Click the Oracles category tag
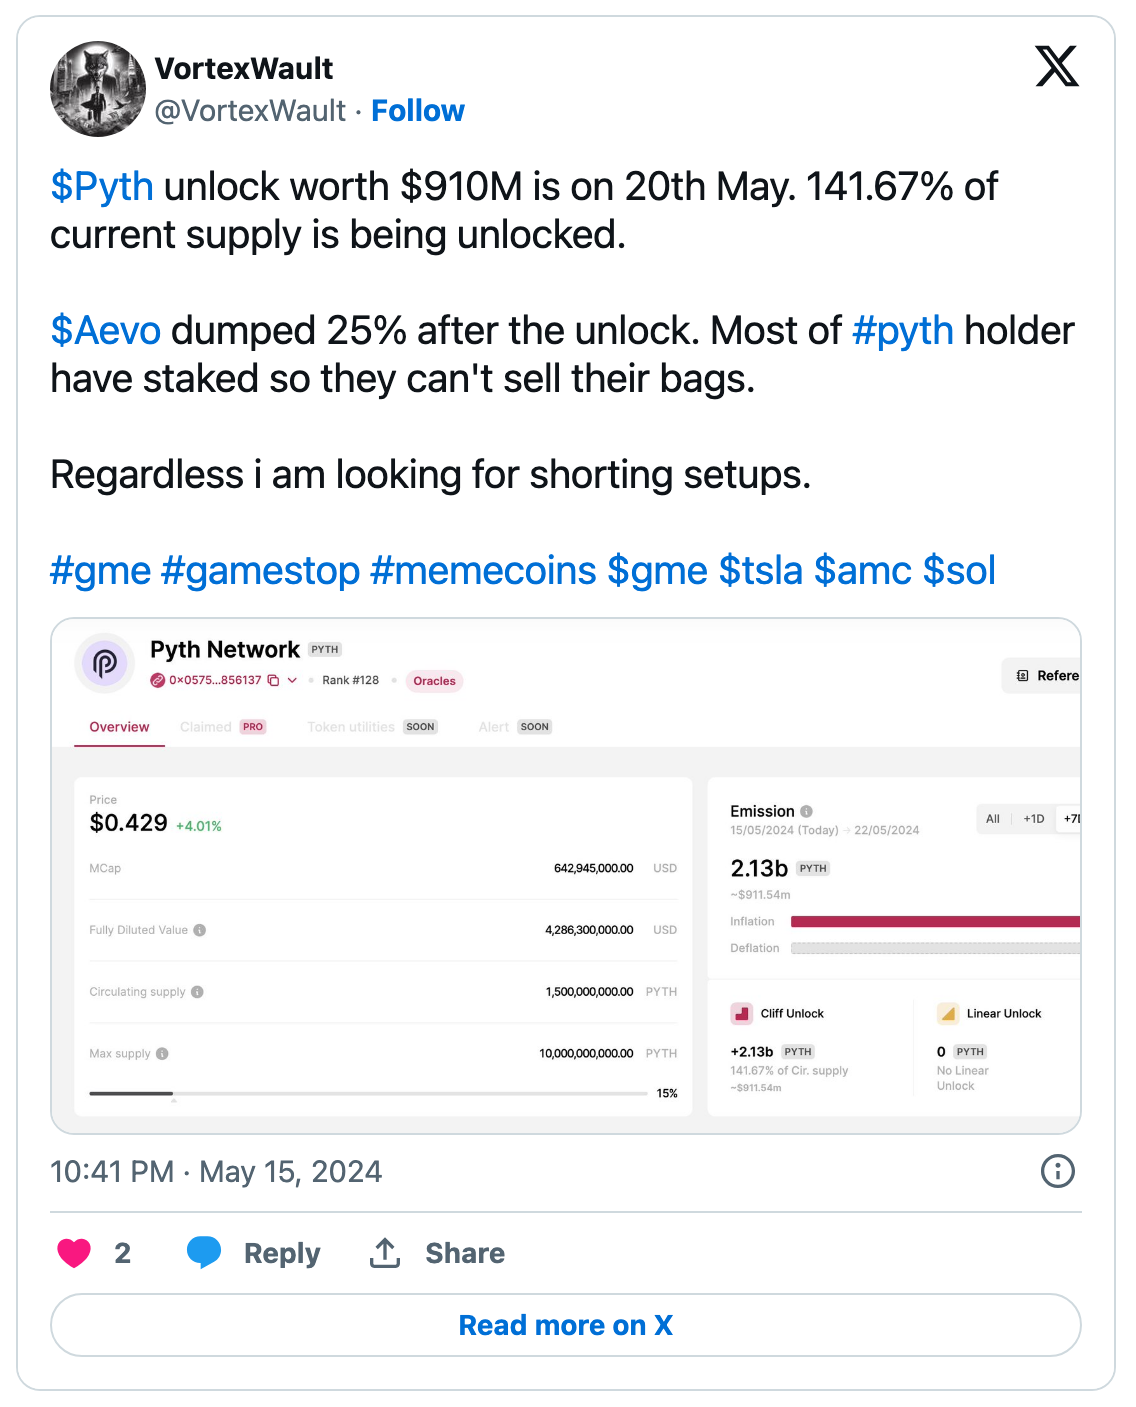 coord(434,681)
